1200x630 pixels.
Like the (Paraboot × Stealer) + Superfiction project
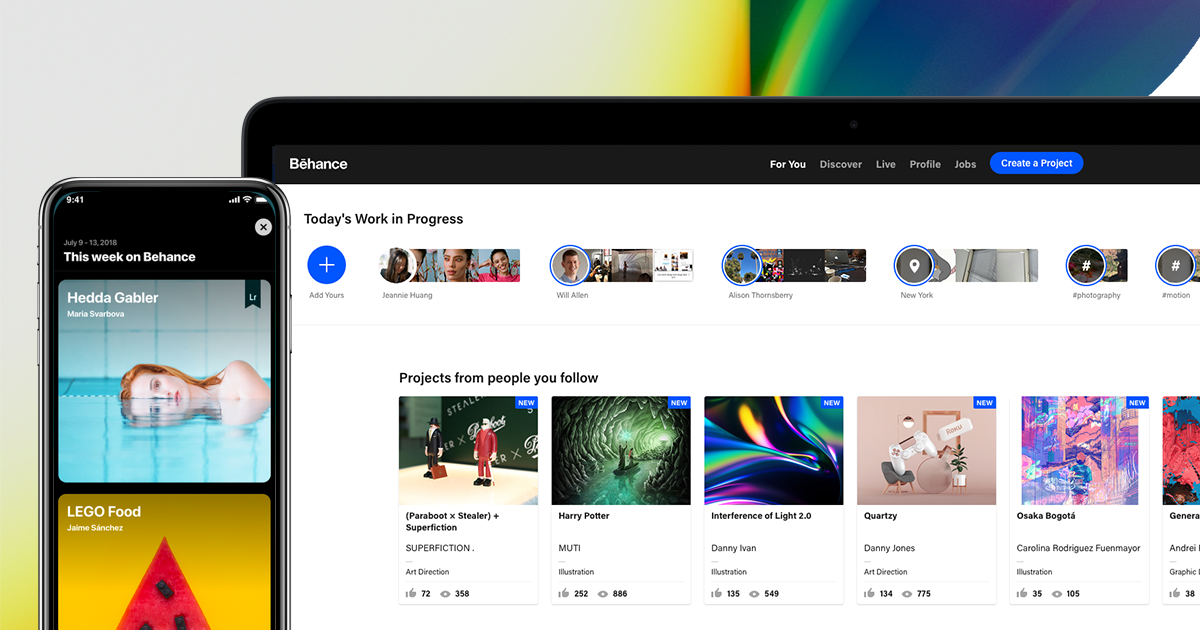click(411, 593)
